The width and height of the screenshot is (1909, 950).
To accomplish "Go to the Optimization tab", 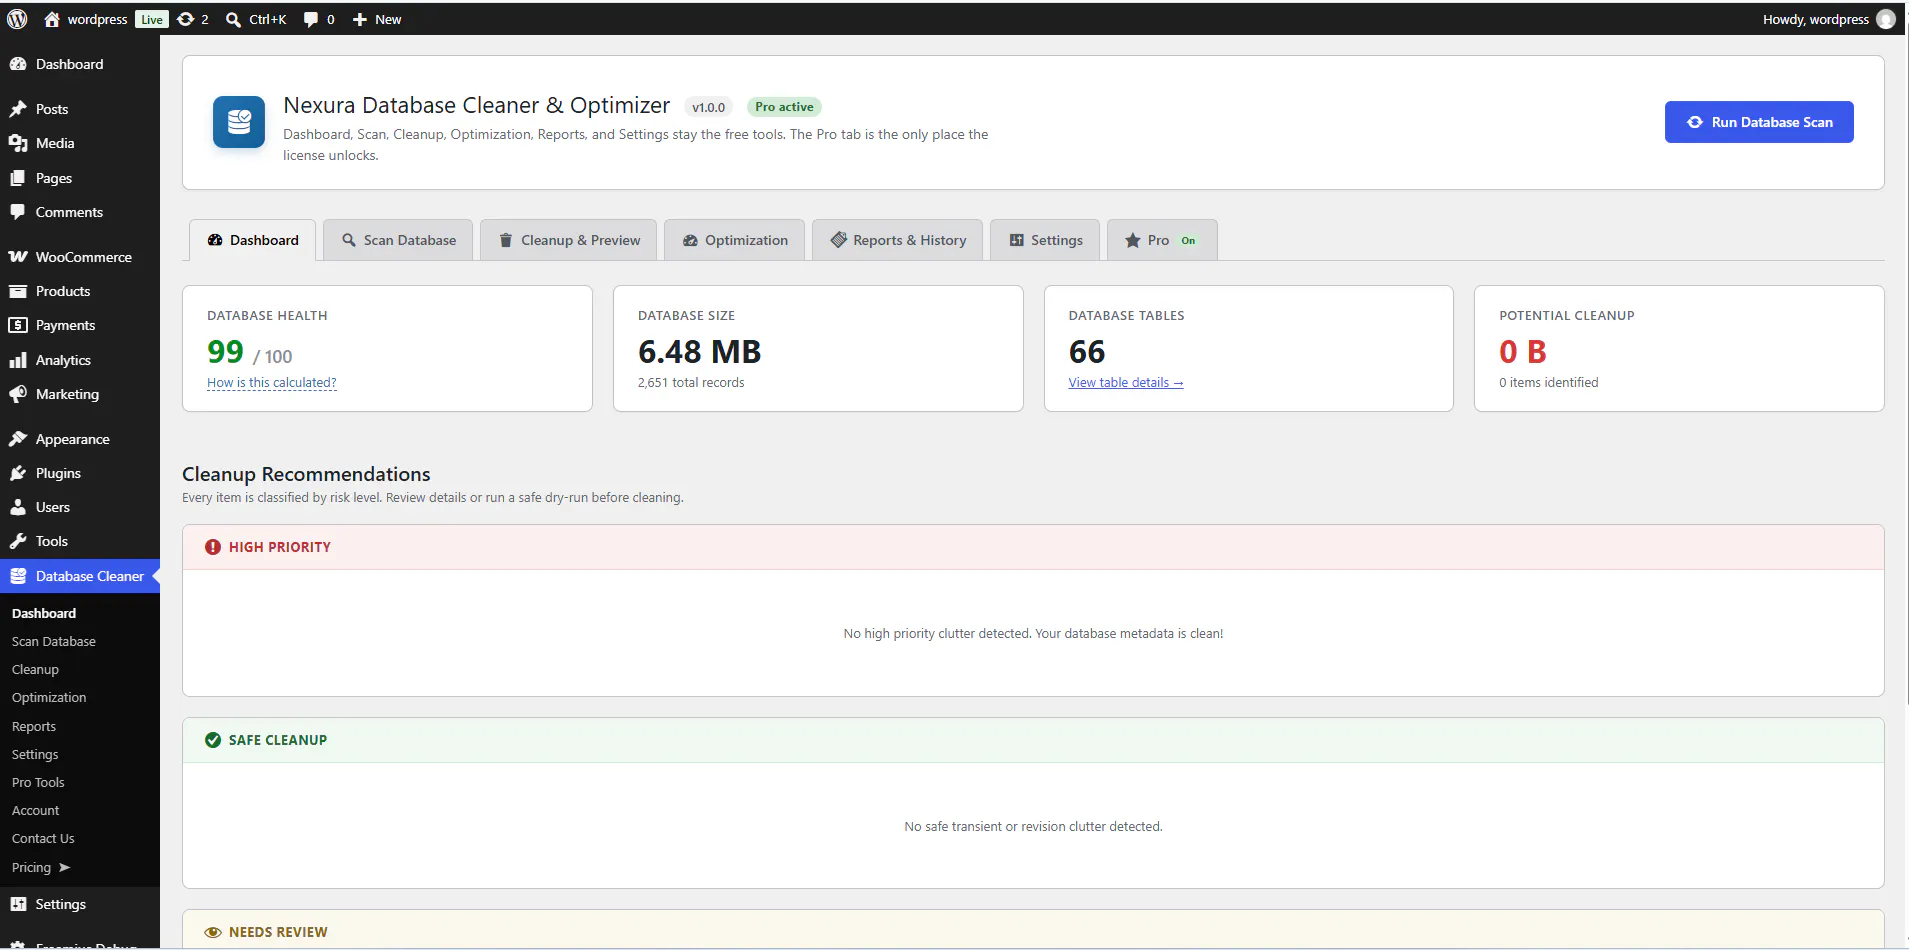I will click(x=734, y=240).
